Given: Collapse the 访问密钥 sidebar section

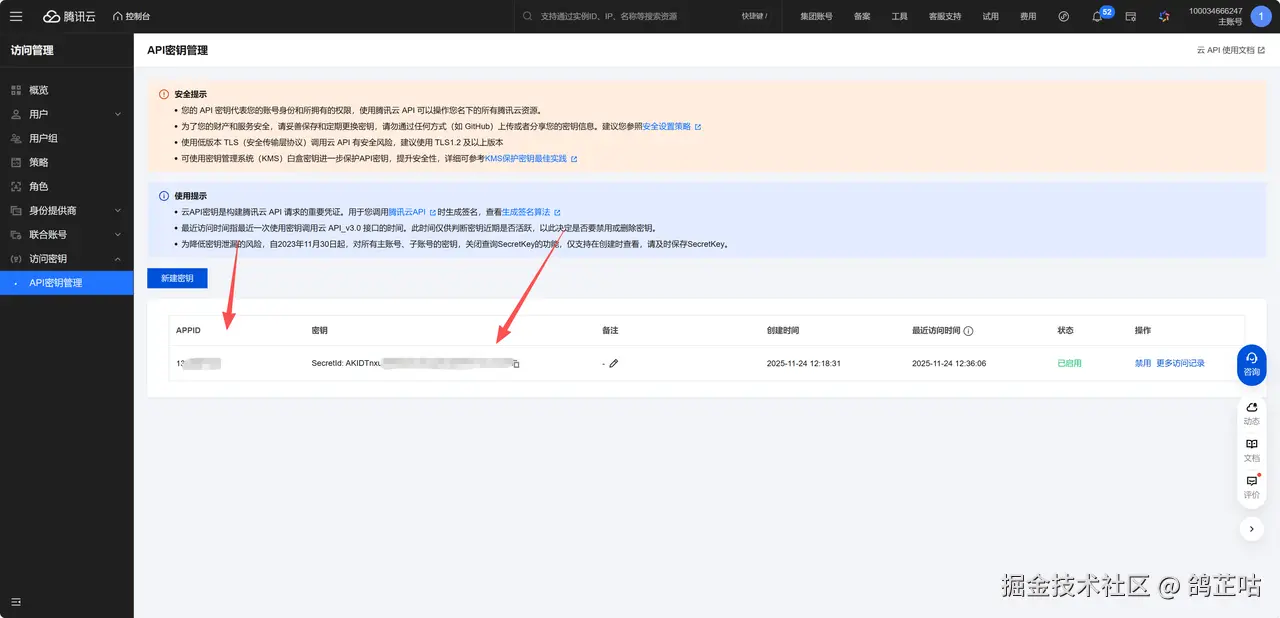Looking at the screenshot, I should [66, 258].
